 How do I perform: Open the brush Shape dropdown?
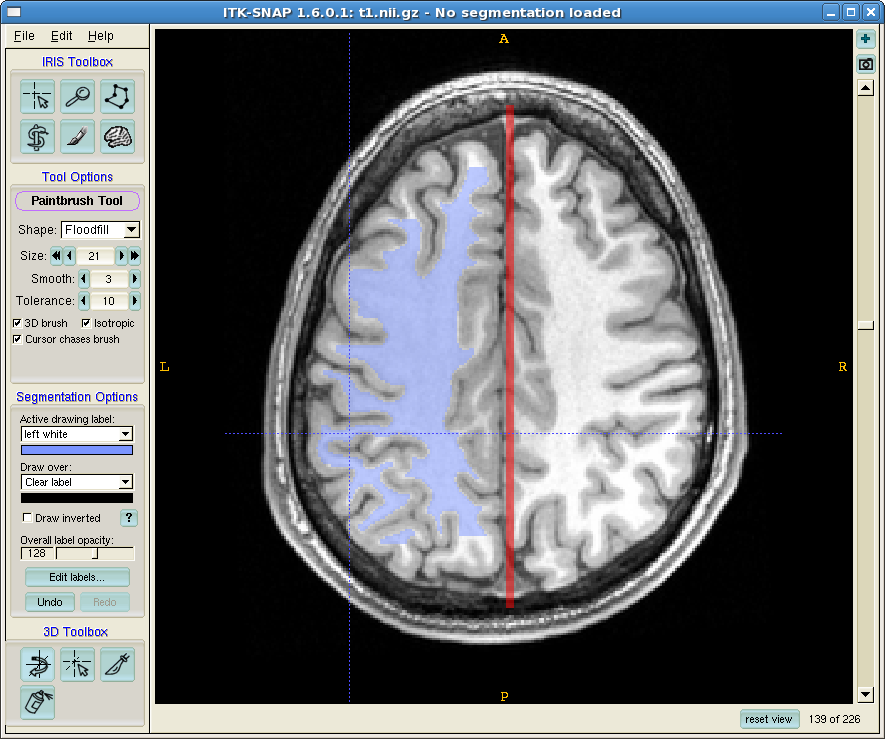click(100, 230)
